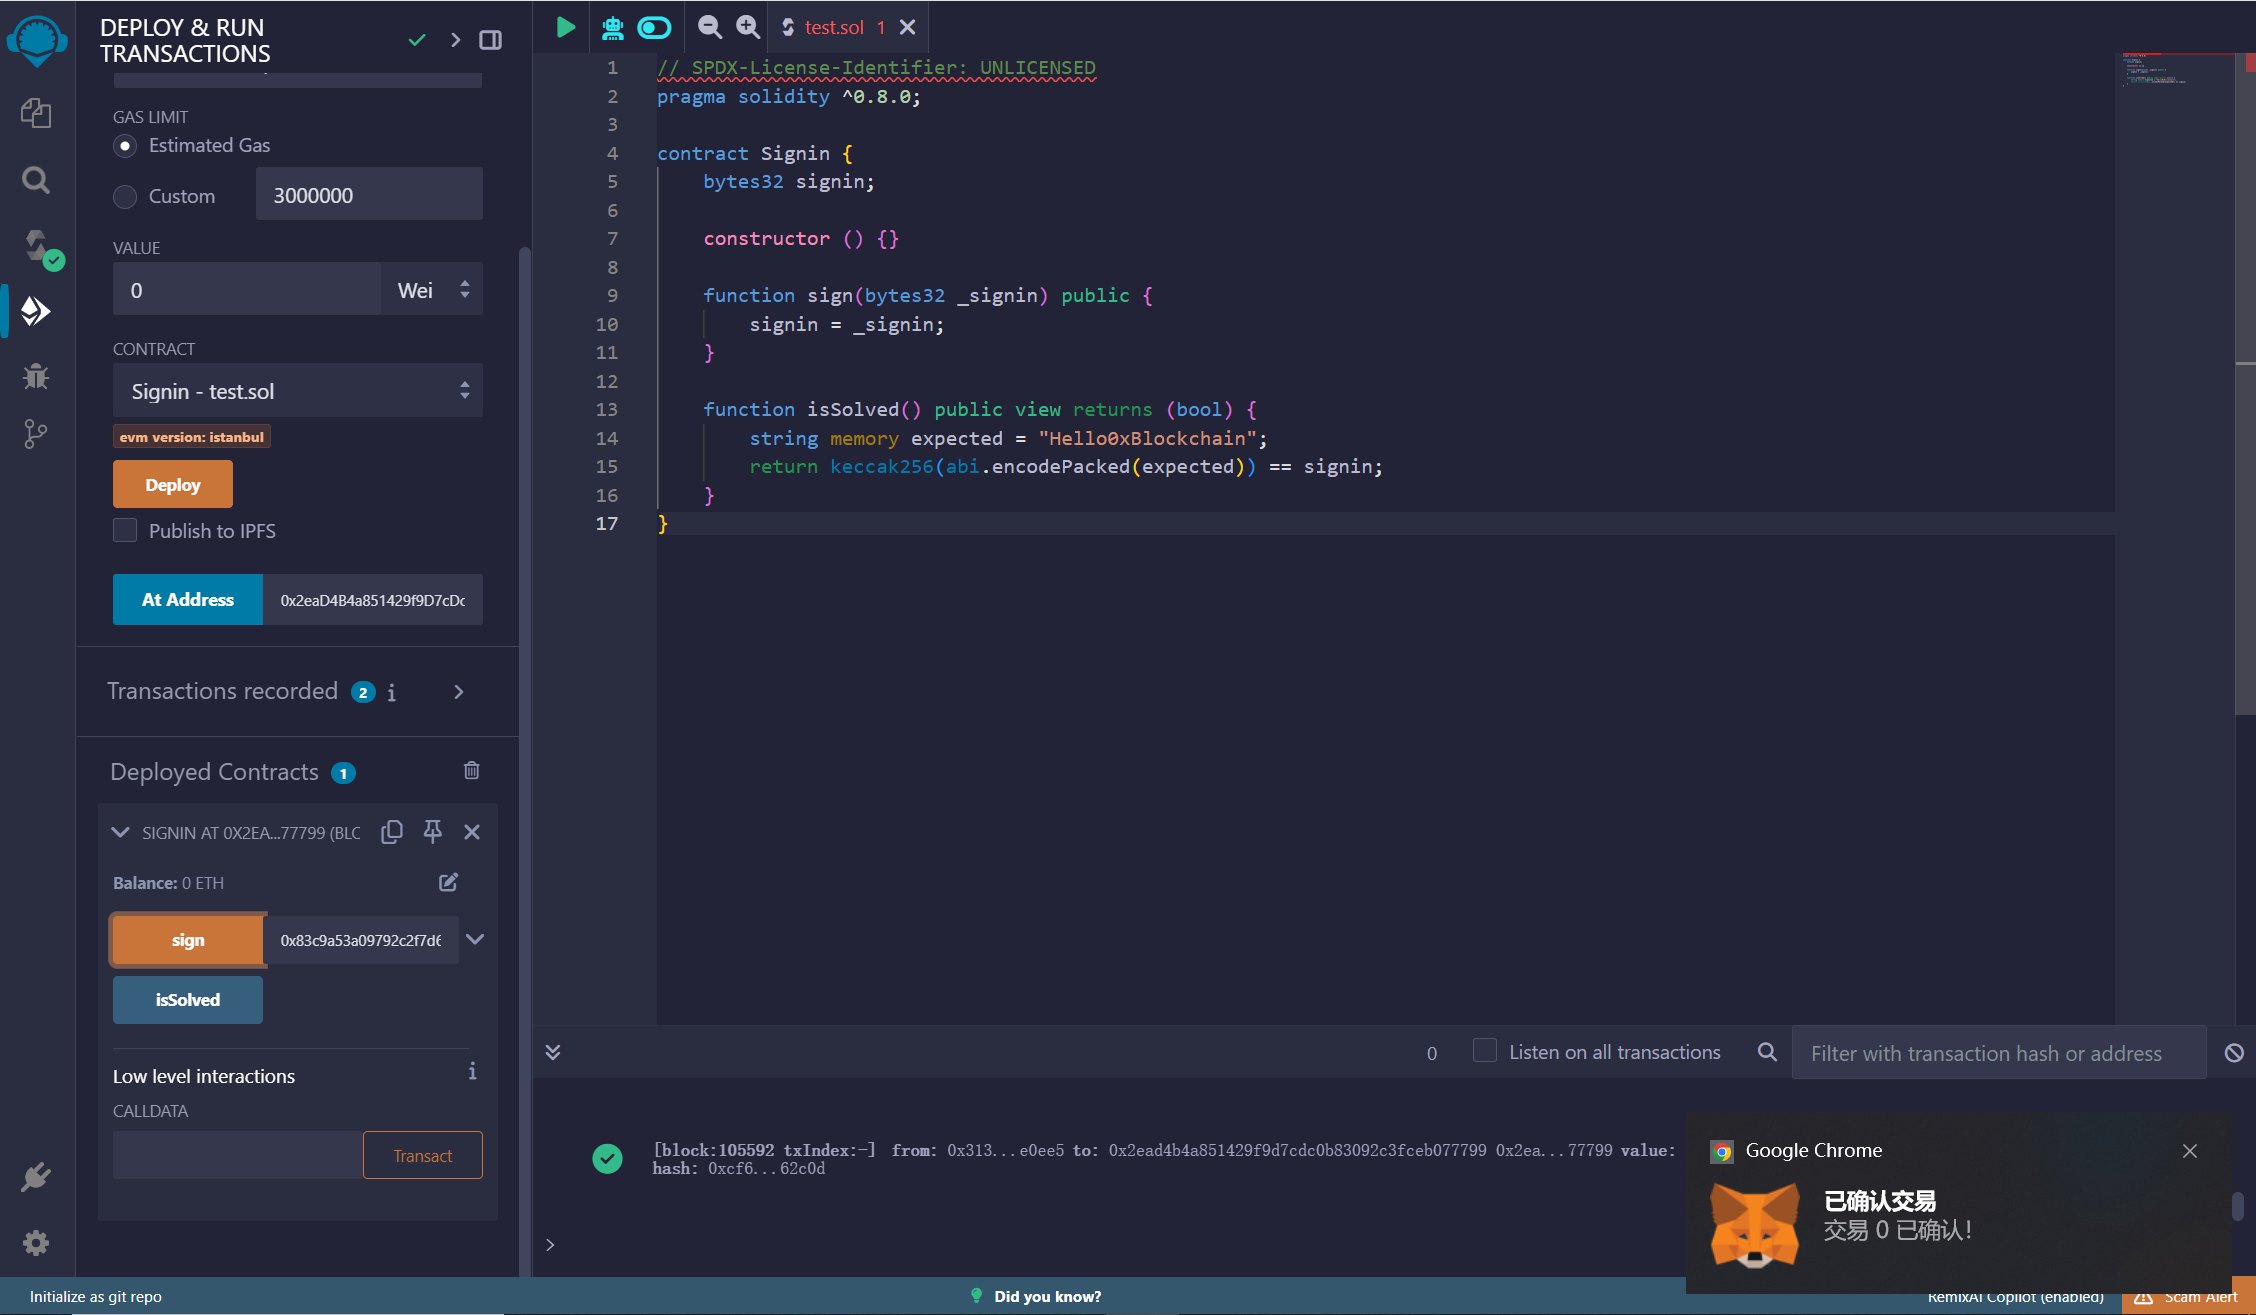2256x1315 pixels.
Task: Click the evm version: istanbul badge
Action: [x=192, y=437]
